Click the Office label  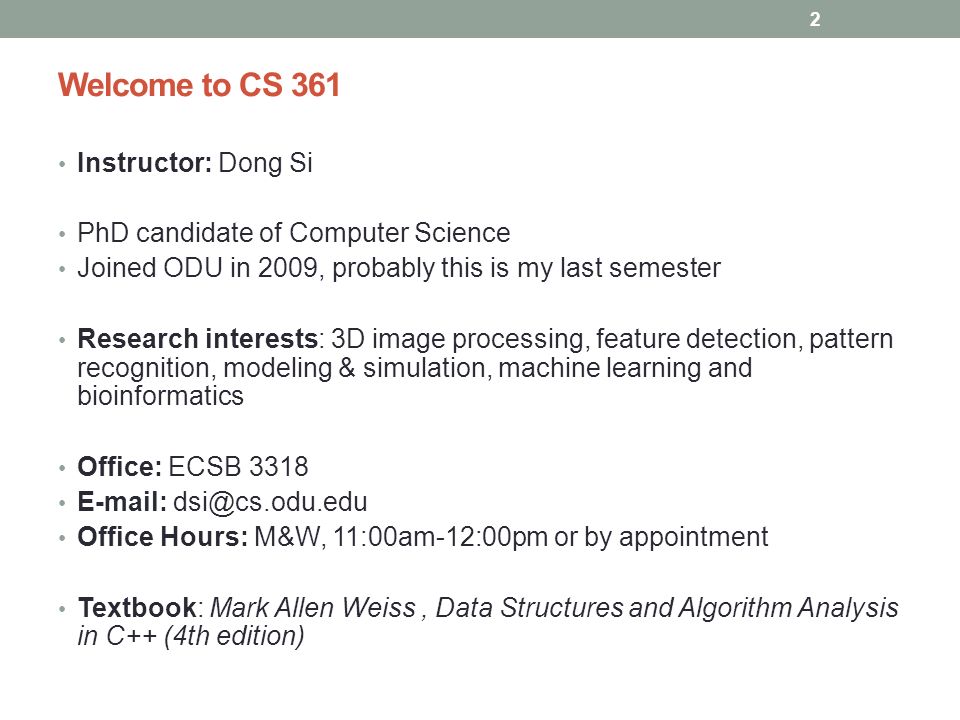[x=119, y=467]
